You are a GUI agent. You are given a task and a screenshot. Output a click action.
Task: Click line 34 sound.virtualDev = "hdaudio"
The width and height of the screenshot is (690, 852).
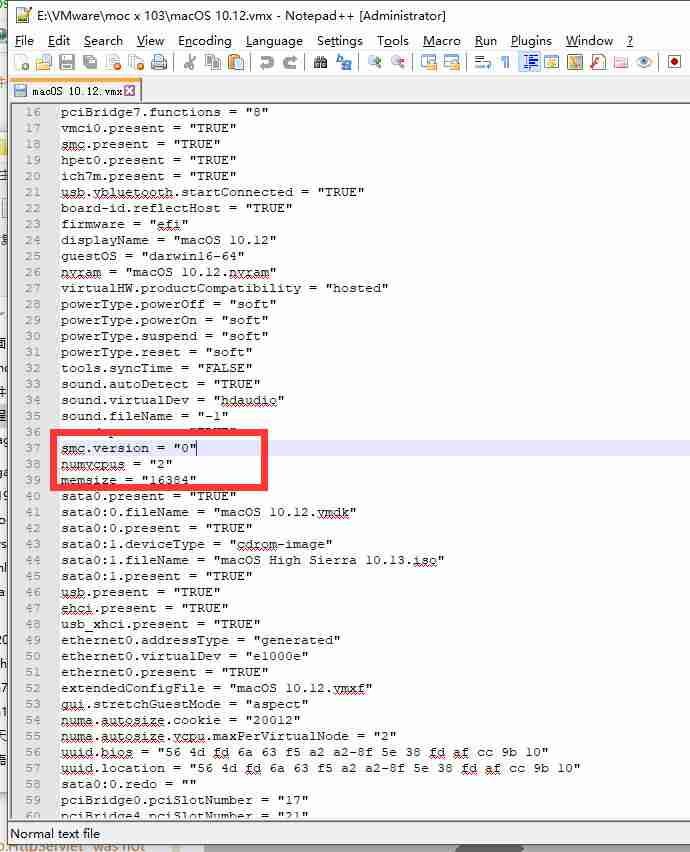pyautogui.click(x=172, y=400)
